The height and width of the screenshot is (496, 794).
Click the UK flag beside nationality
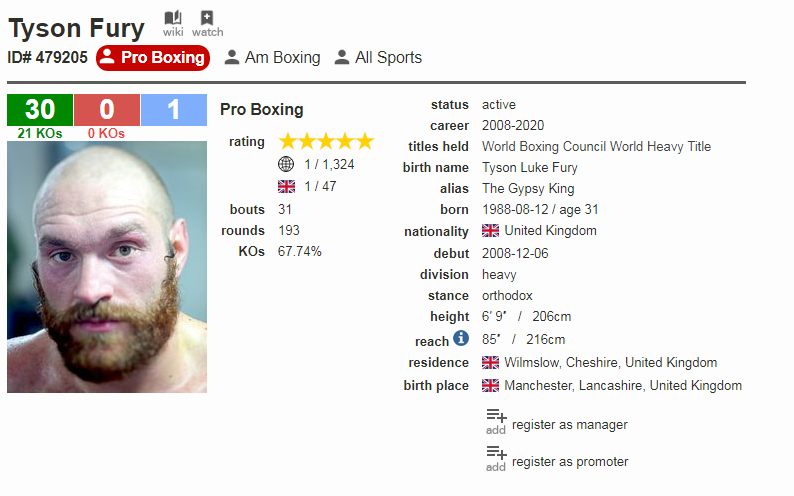pos(490,231)
